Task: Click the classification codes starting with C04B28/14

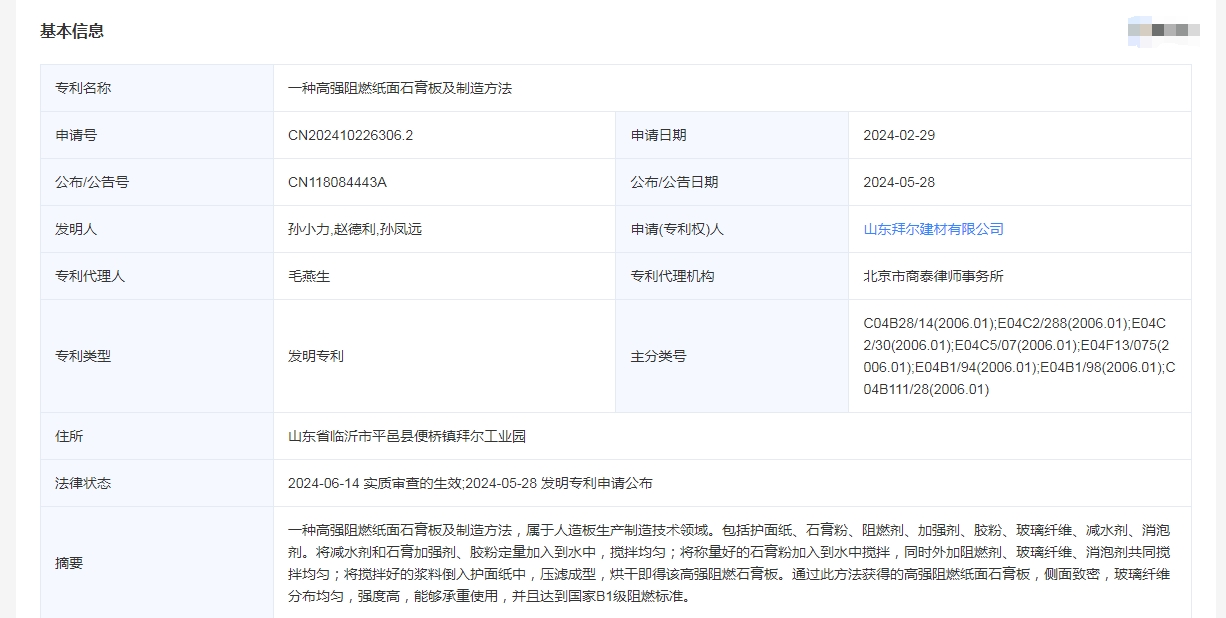Action: point(1018,356)
